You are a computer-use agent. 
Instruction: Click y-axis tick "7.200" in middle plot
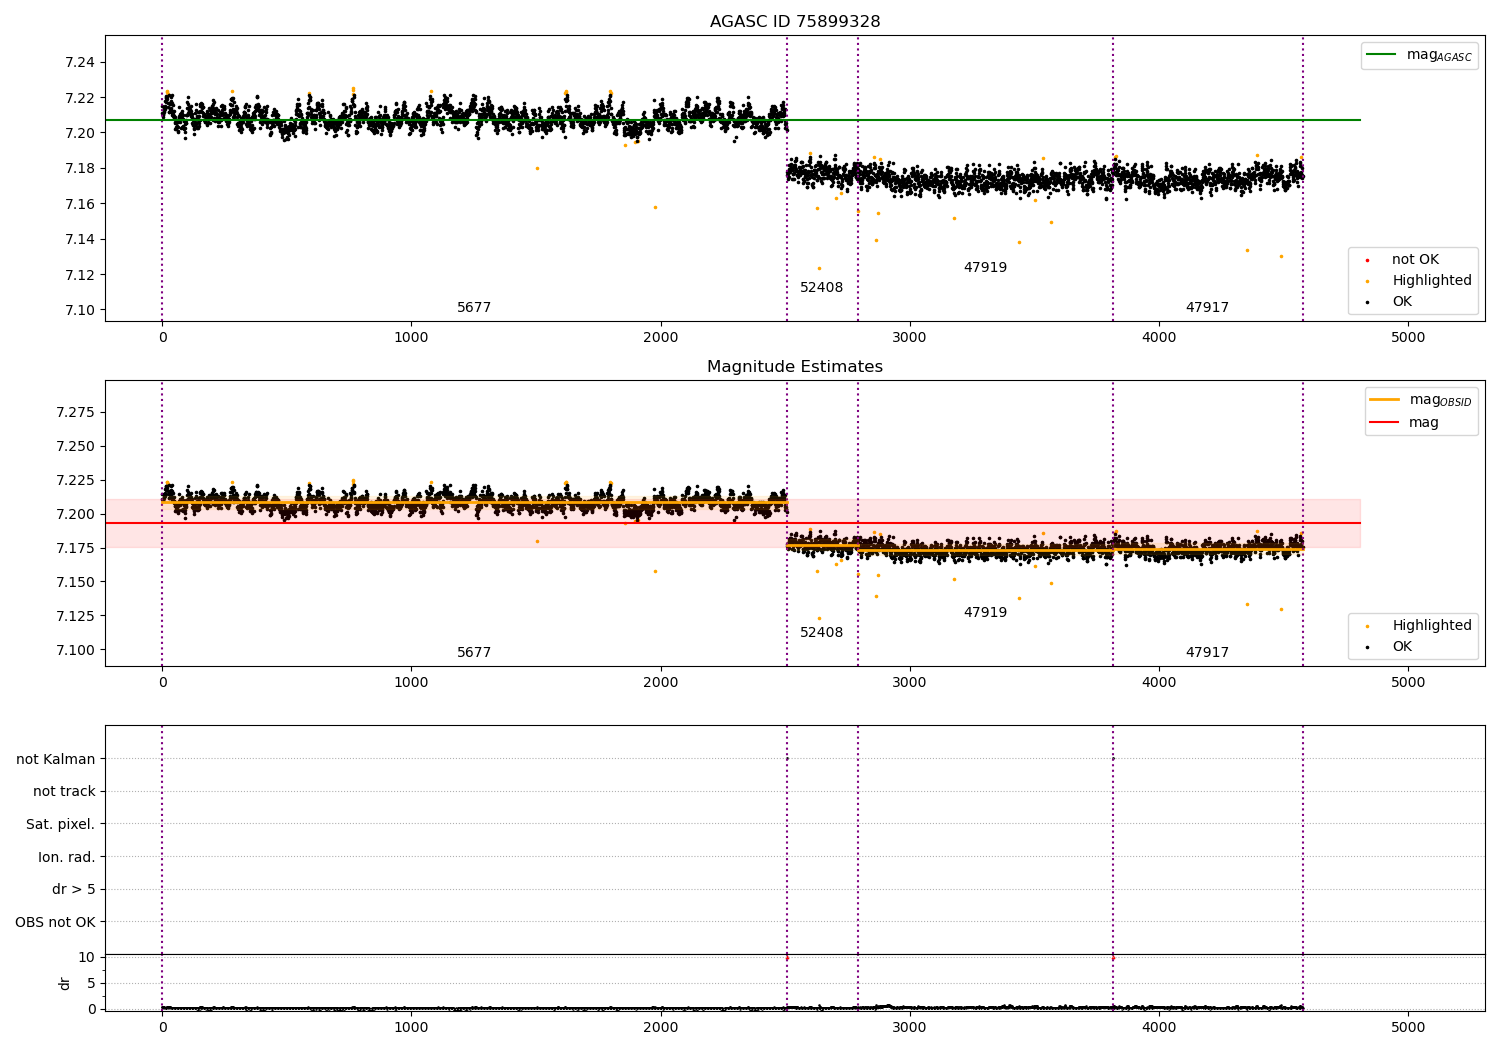[x=76, y=515]
